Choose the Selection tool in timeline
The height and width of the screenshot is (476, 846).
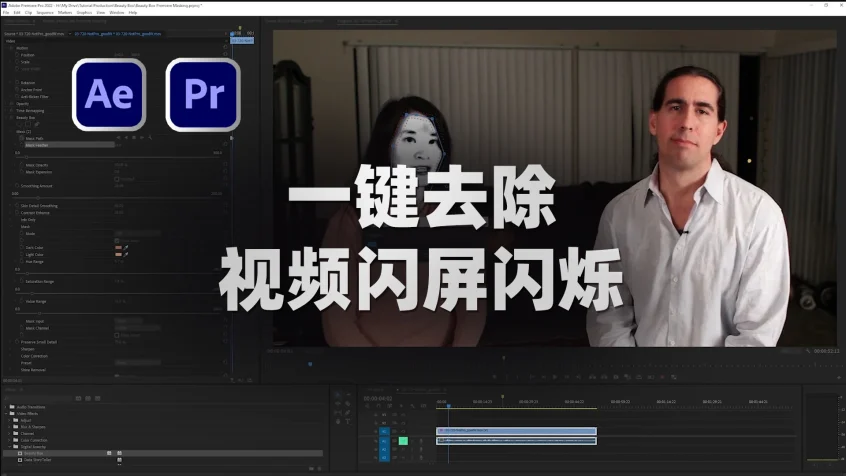pos(338,395)
